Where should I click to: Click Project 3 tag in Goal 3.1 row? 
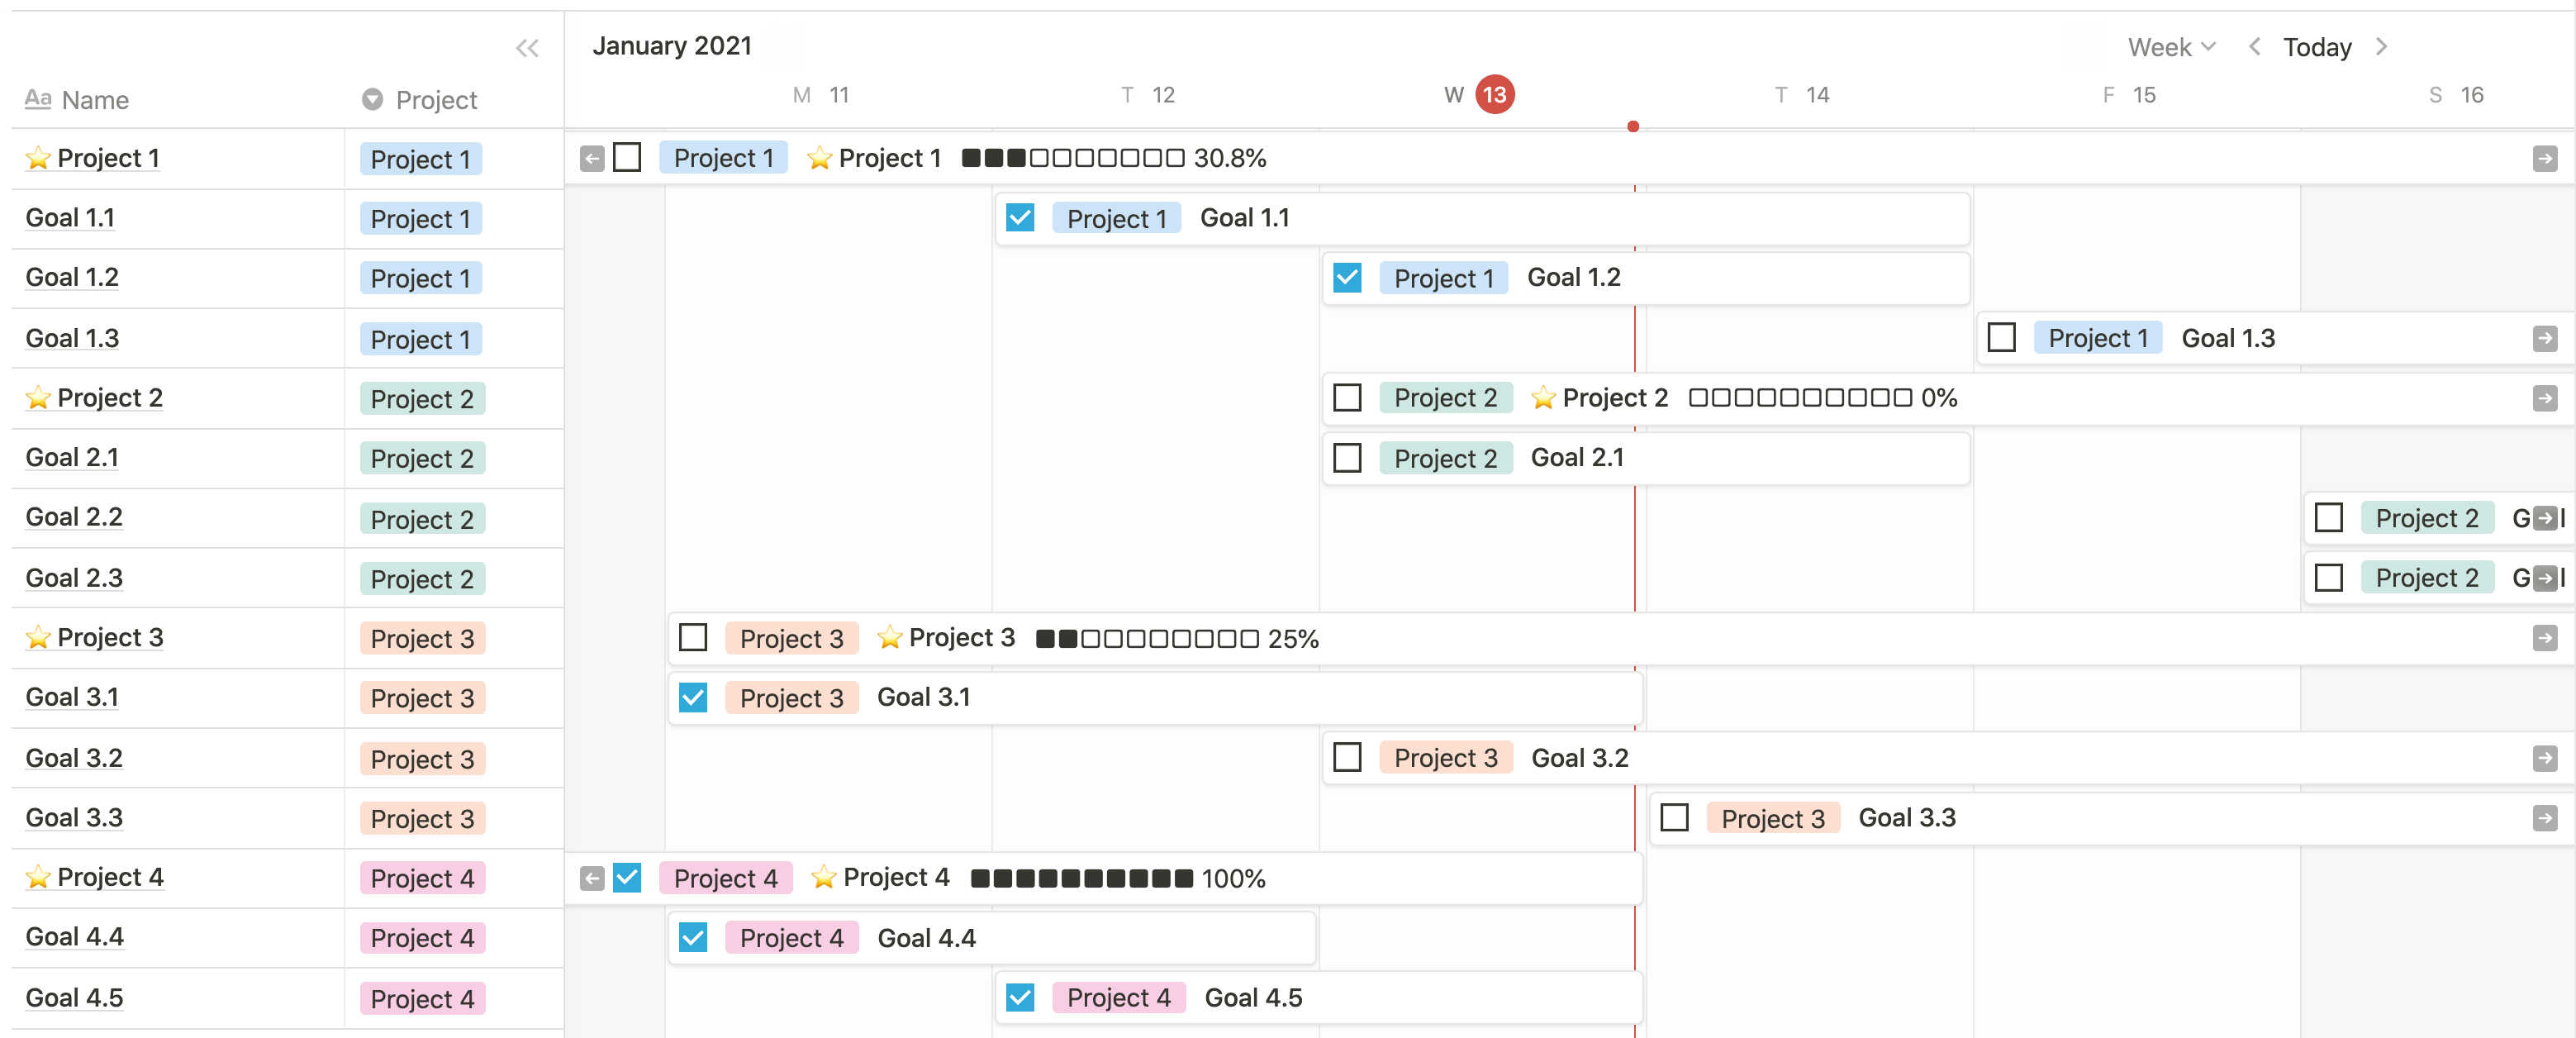pyautogui.click(x=422, y=699)
